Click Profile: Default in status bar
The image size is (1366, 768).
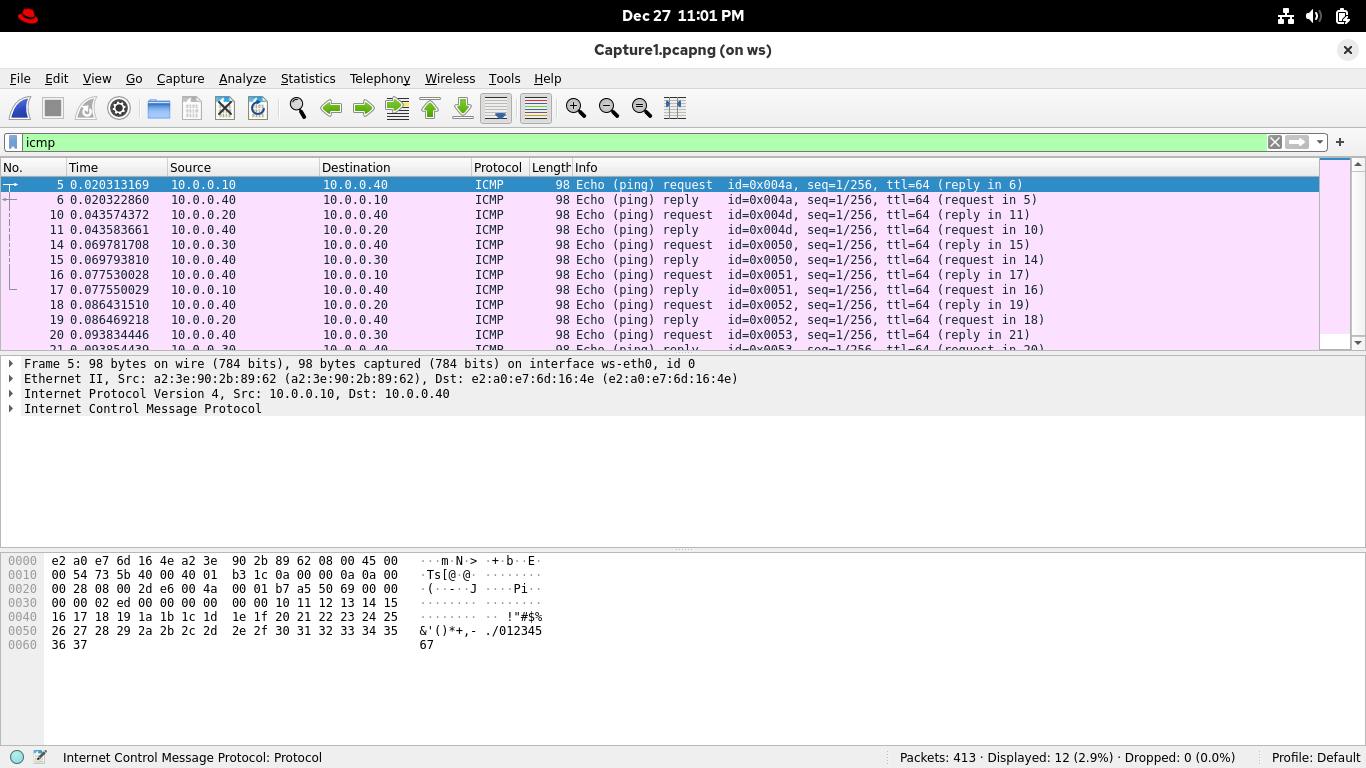coord(1315,757)
